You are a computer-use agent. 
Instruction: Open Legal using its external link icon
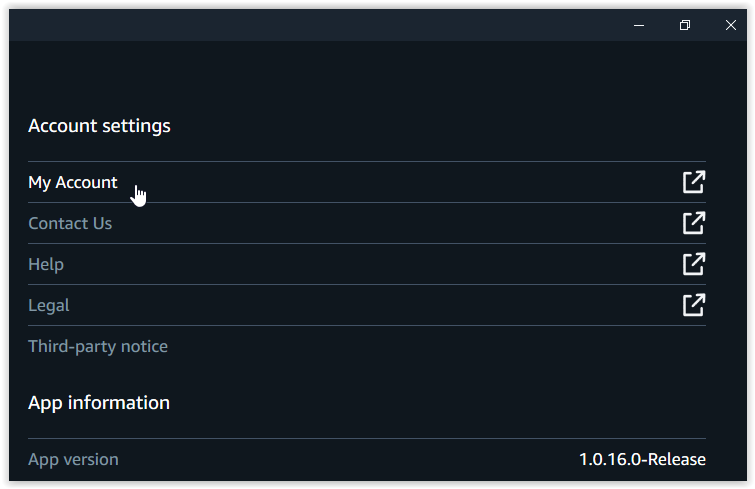tap(693, 305)
